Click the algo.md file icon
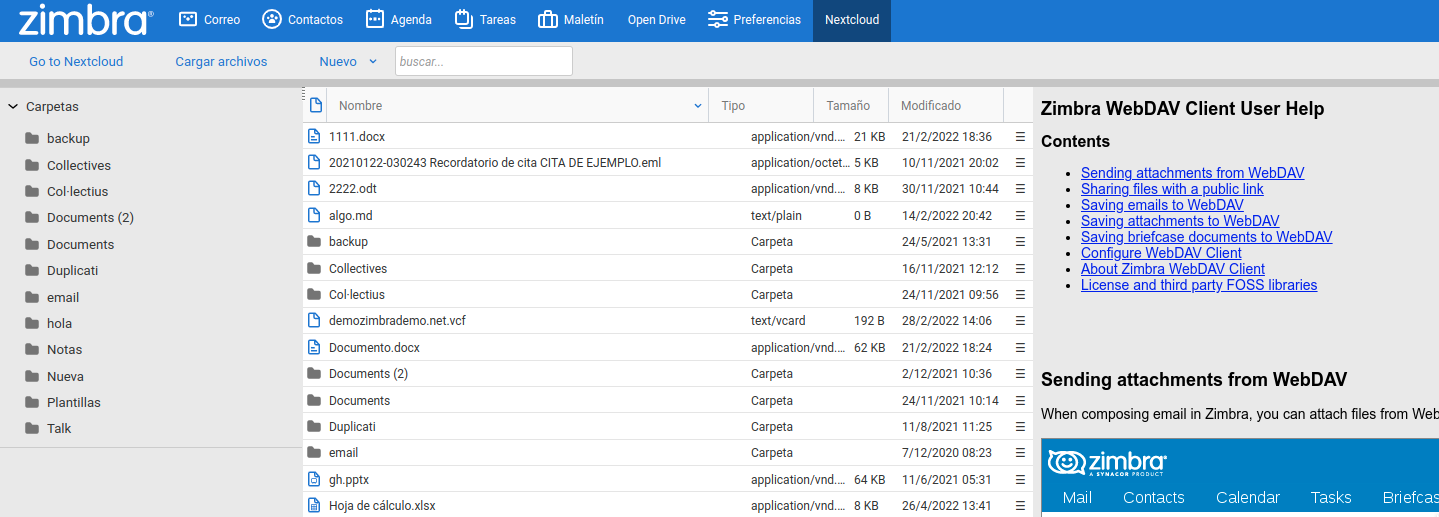 (314, 215)
